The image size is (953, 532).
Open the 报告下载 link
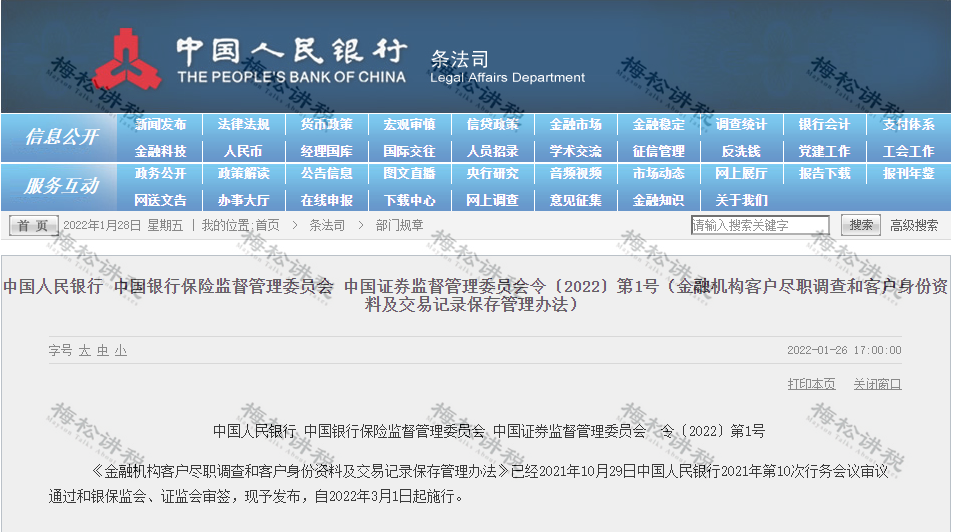[824, 174]
